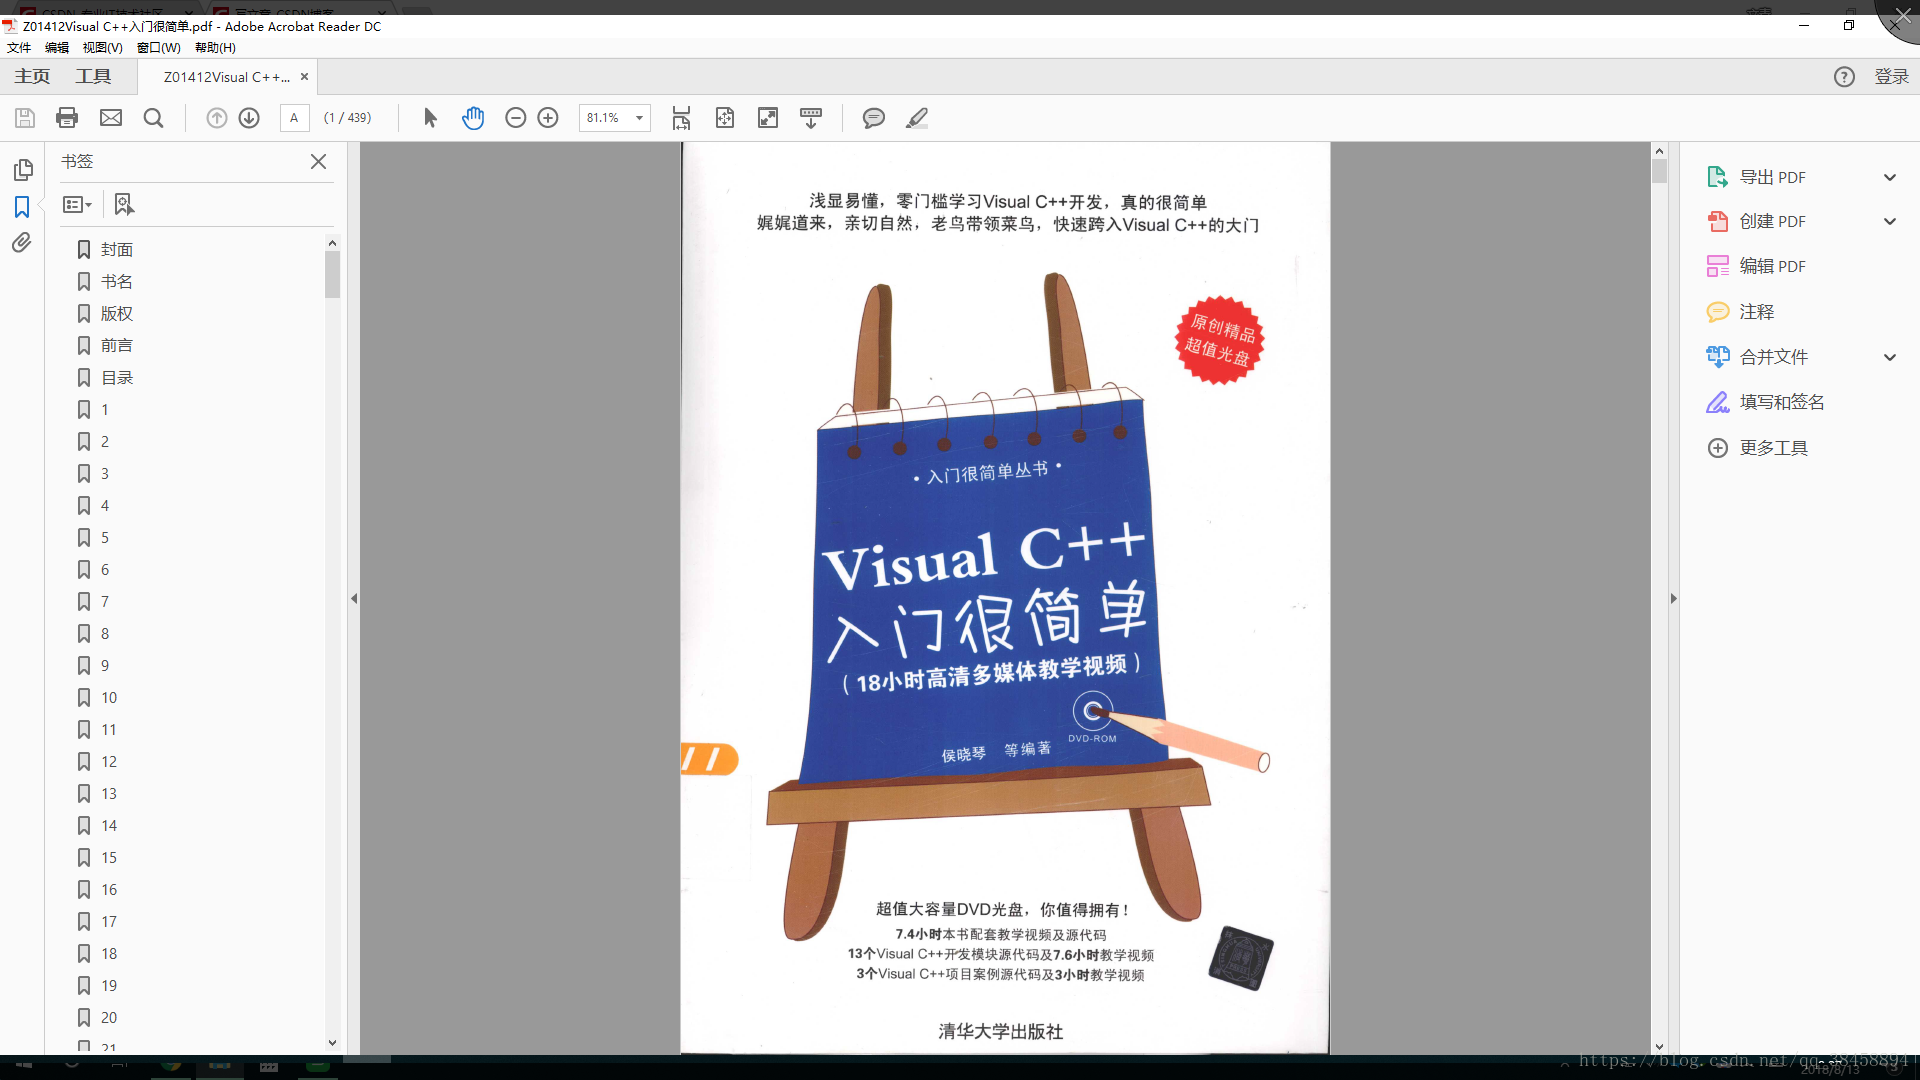Screen dimensions: 1920x1080
Task: Go to previous page arrow
Action: click(x=216, y=118)
